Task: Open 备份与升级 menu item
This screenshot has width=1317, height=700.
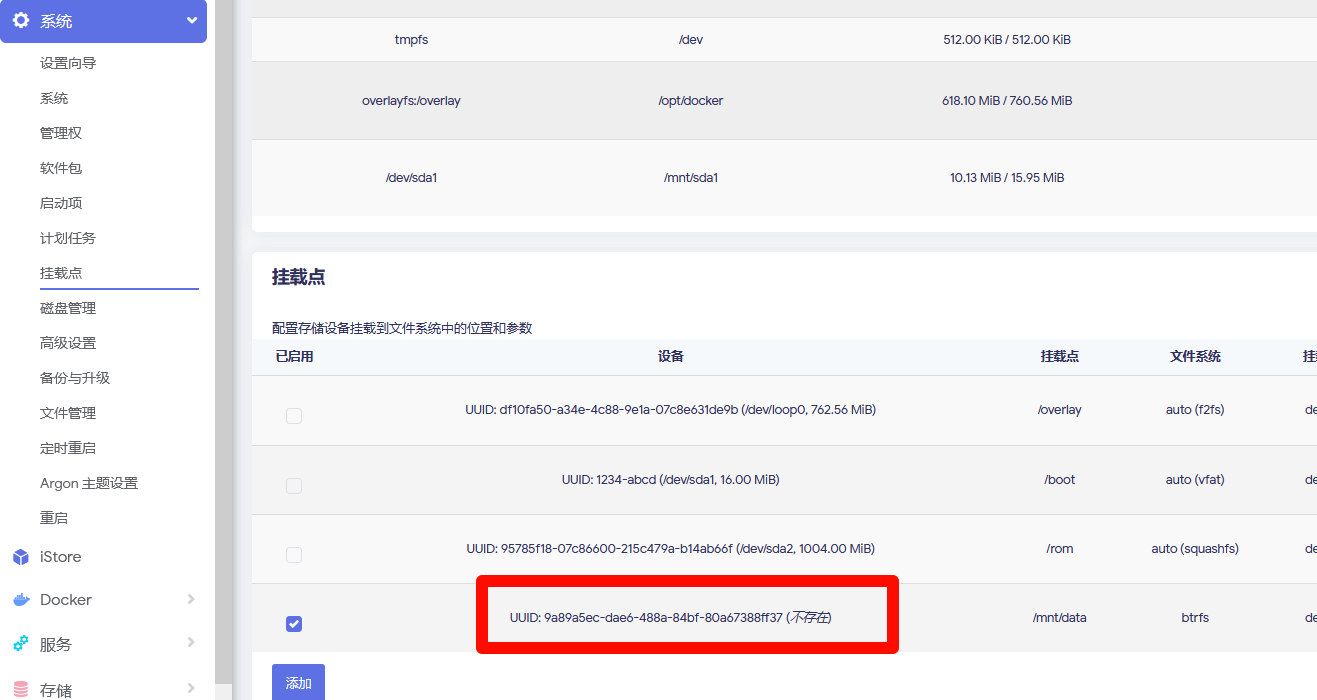Action: [75, 378]
